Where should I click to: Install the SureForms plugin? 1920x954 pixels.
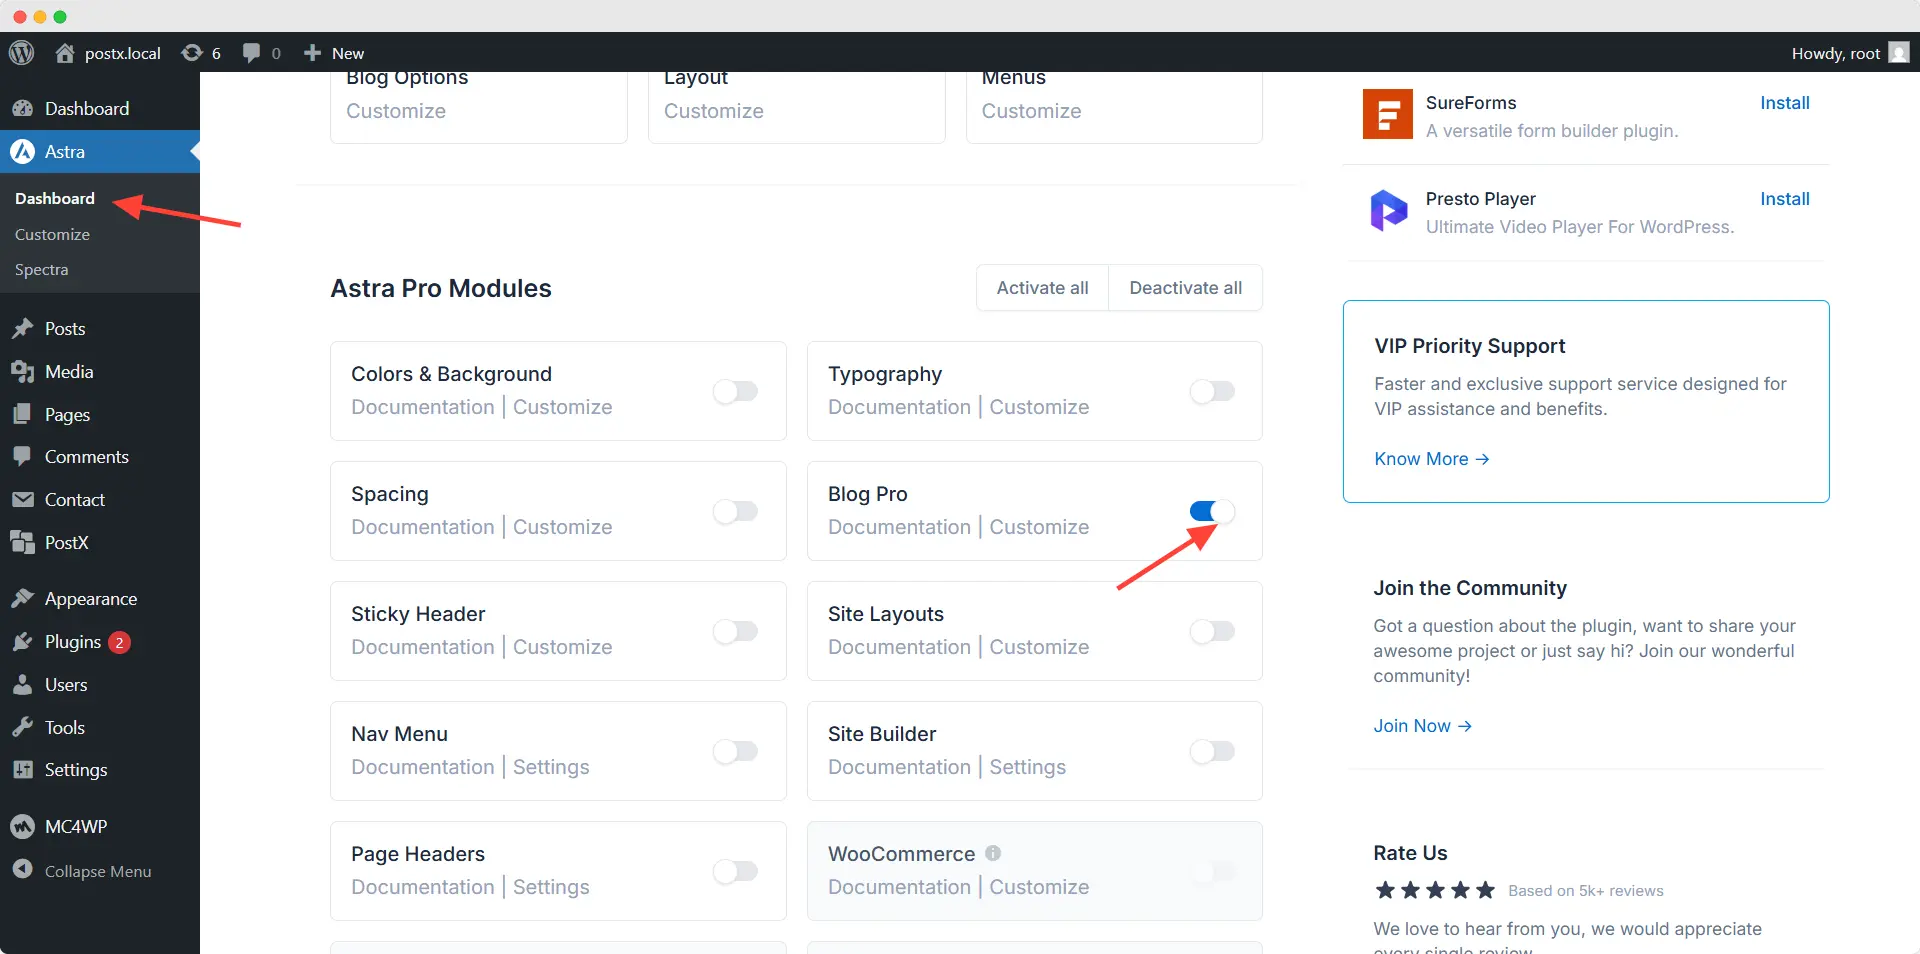1784,103
